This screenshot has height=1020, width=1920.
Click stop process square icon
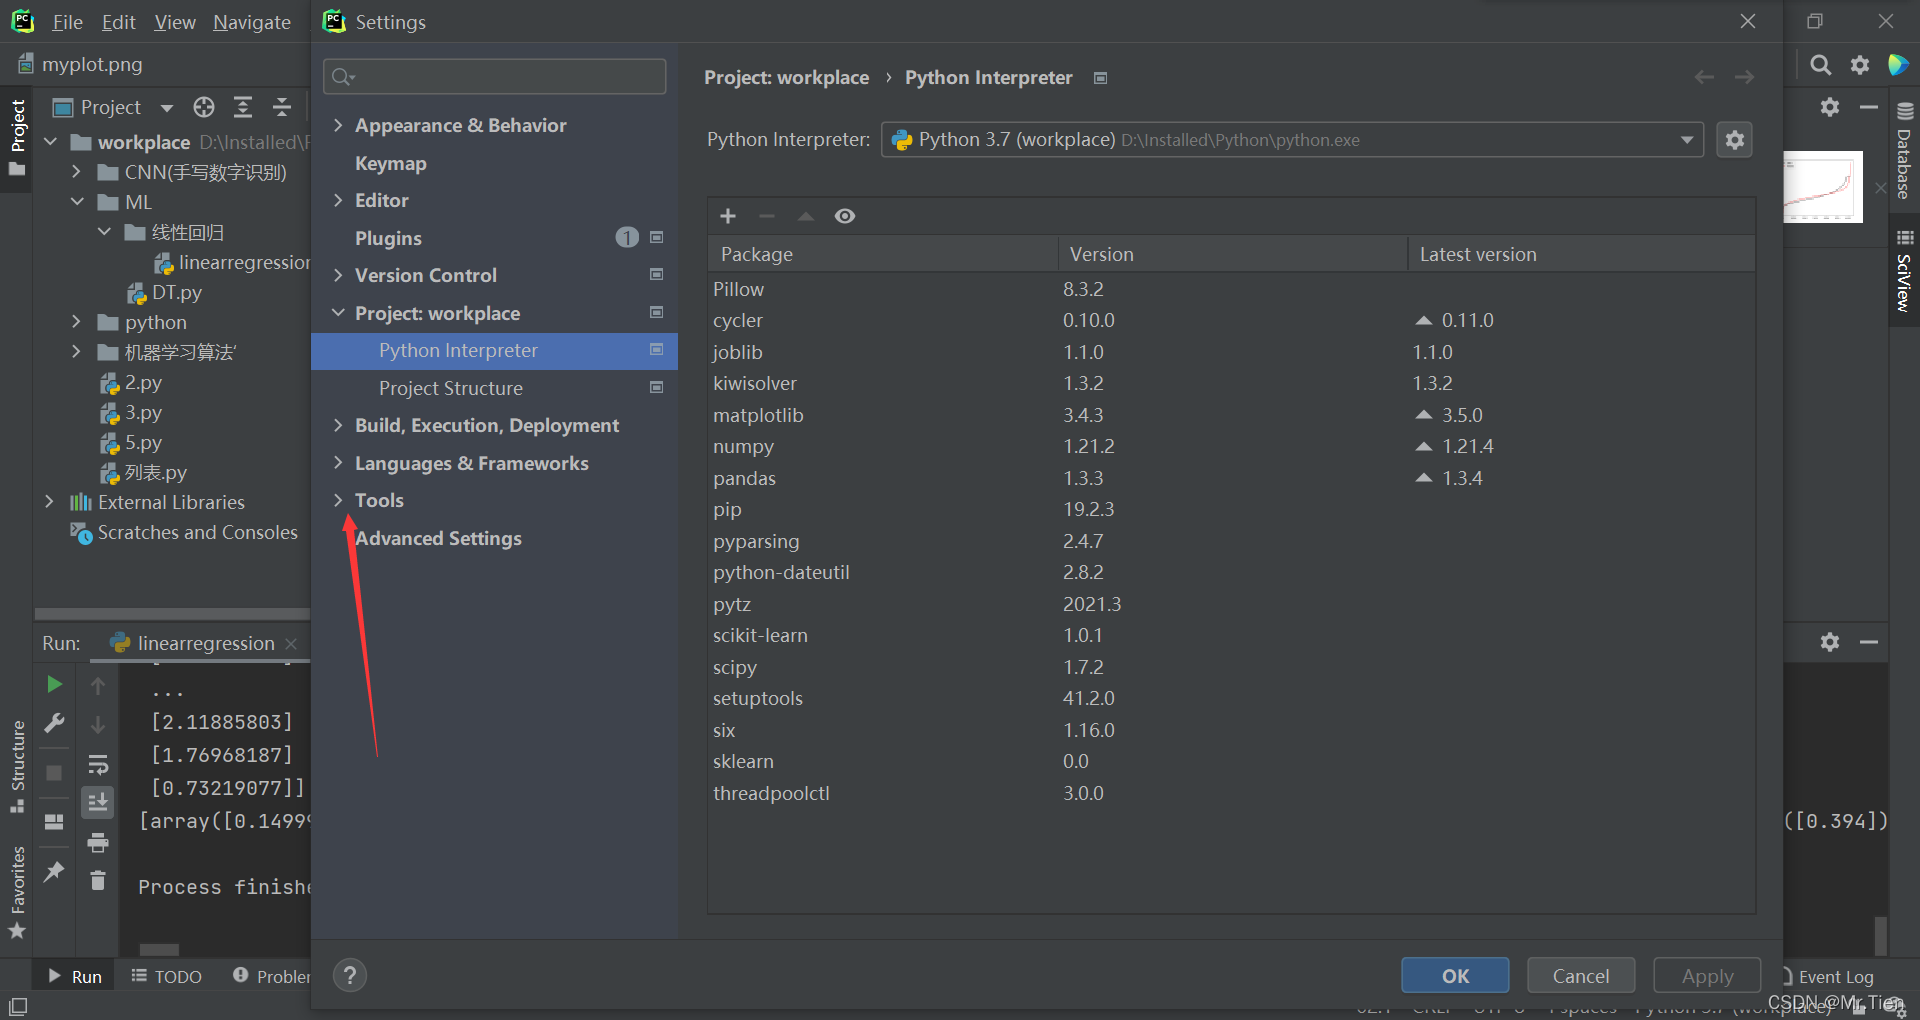coord(55,773)
